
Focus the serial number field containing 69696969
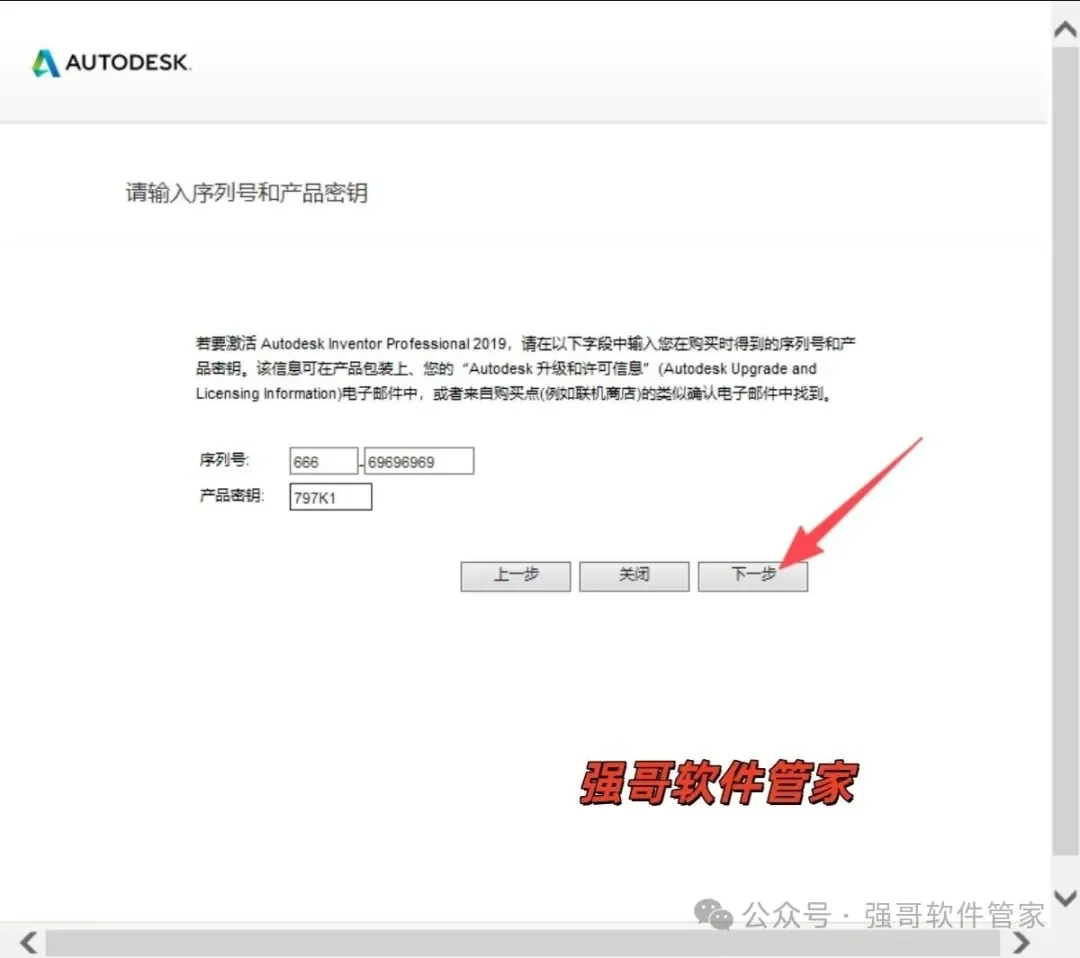(x=419, y=461)
